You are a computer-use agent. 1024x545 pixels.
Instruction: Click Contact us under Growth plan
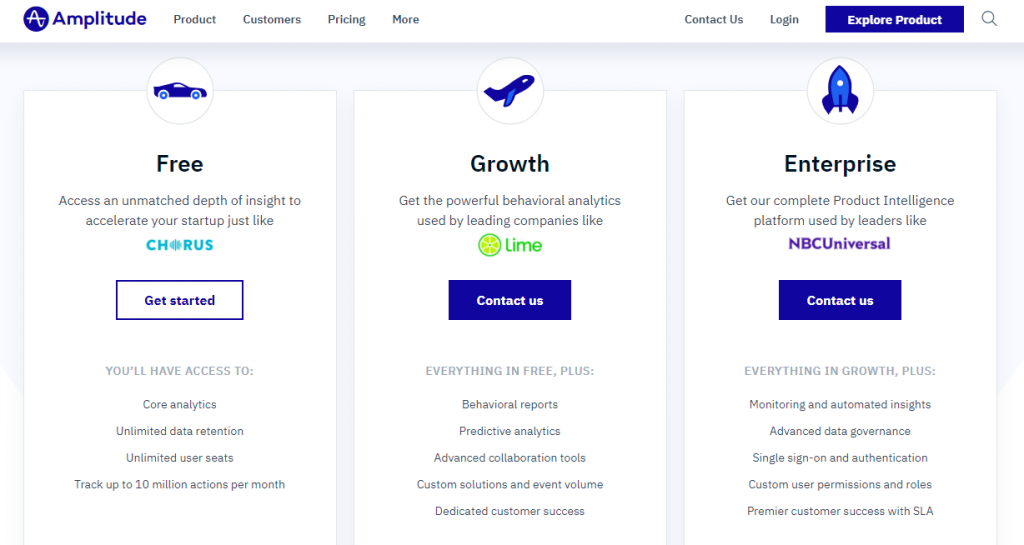pyautogui.click(x=510, y=300)
